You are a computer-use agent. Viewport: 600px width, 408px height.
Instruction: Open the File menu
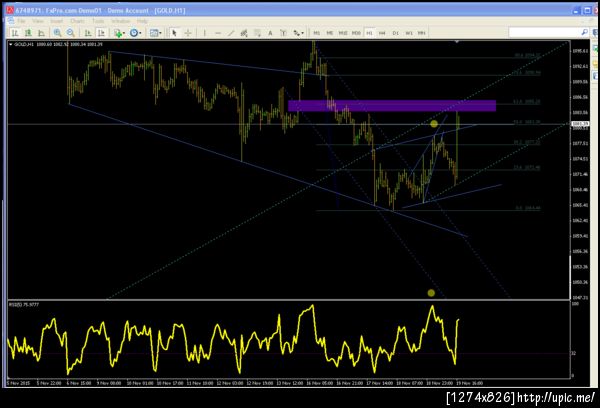point(21,21)
